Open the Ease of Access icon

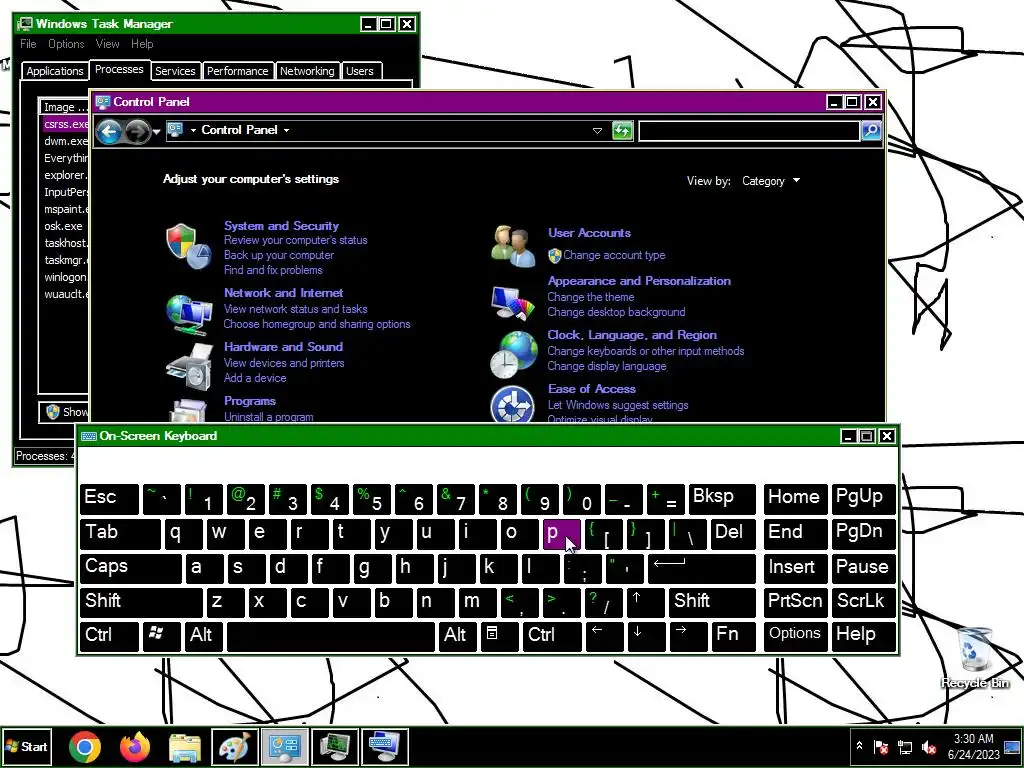(512, 405)
